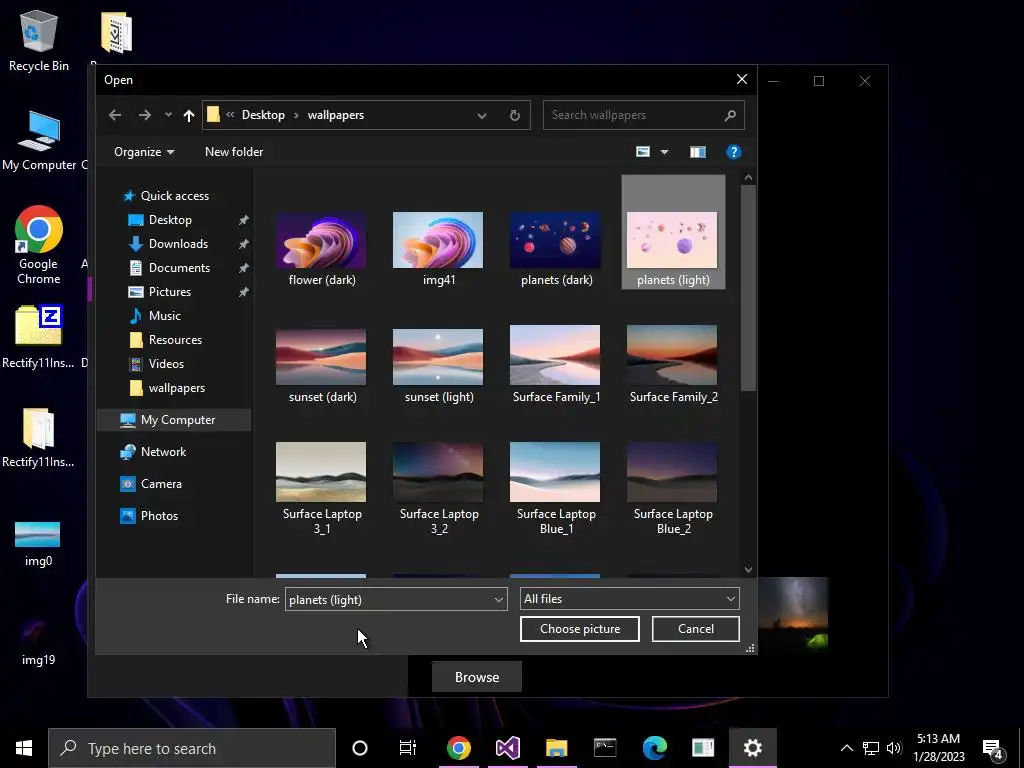The width and height of the screenshot is (1024, 768).
Task: Select the sunset (light) wallpaper
Action: point(438,365)
